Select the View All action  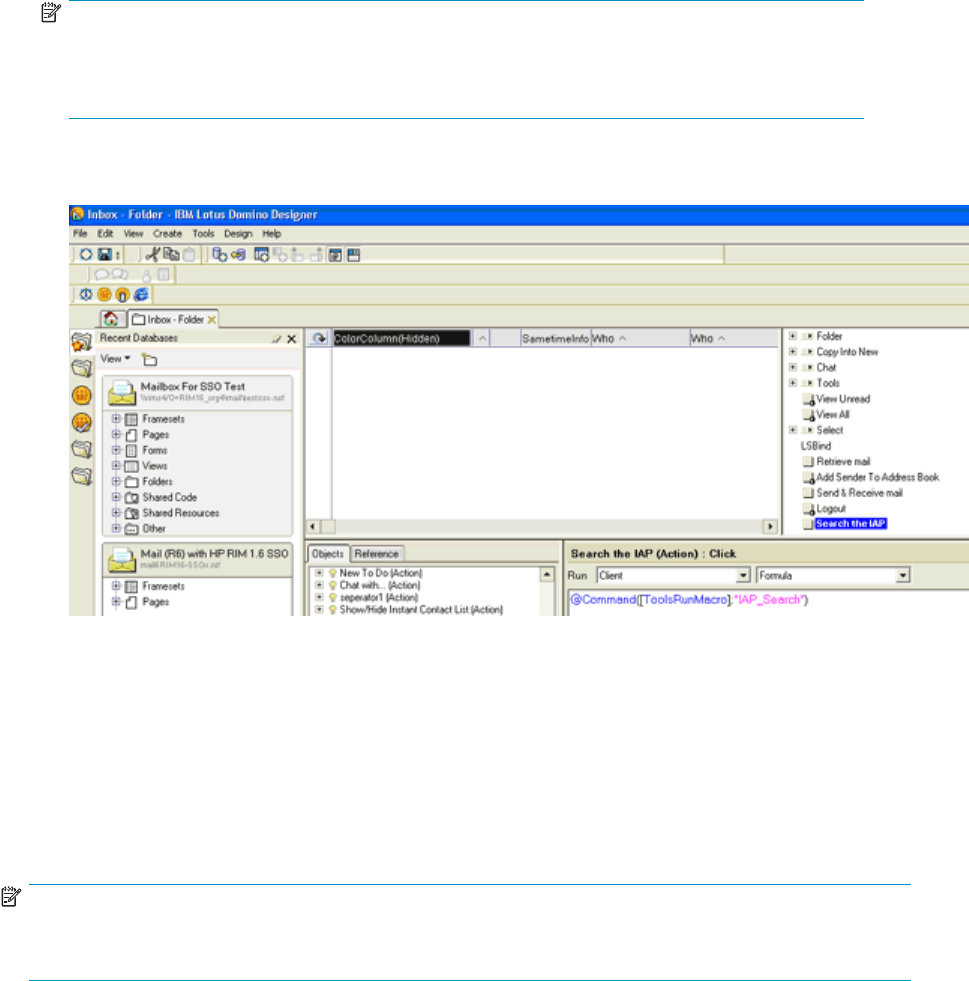tap(833, 414)
